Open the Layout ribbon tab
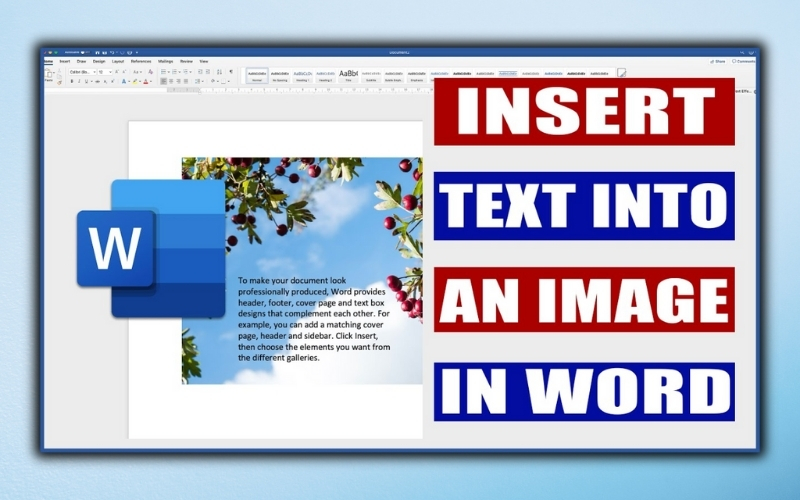The image size is (800, 500). click(118, 62)
